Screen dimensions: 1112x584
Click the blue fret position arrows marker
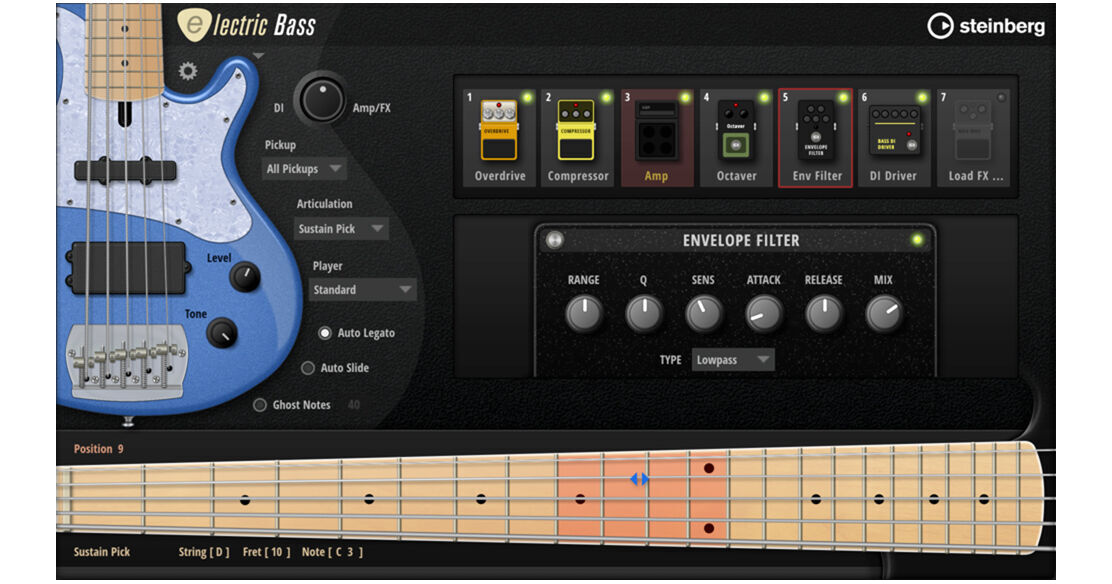pos(639,480)
